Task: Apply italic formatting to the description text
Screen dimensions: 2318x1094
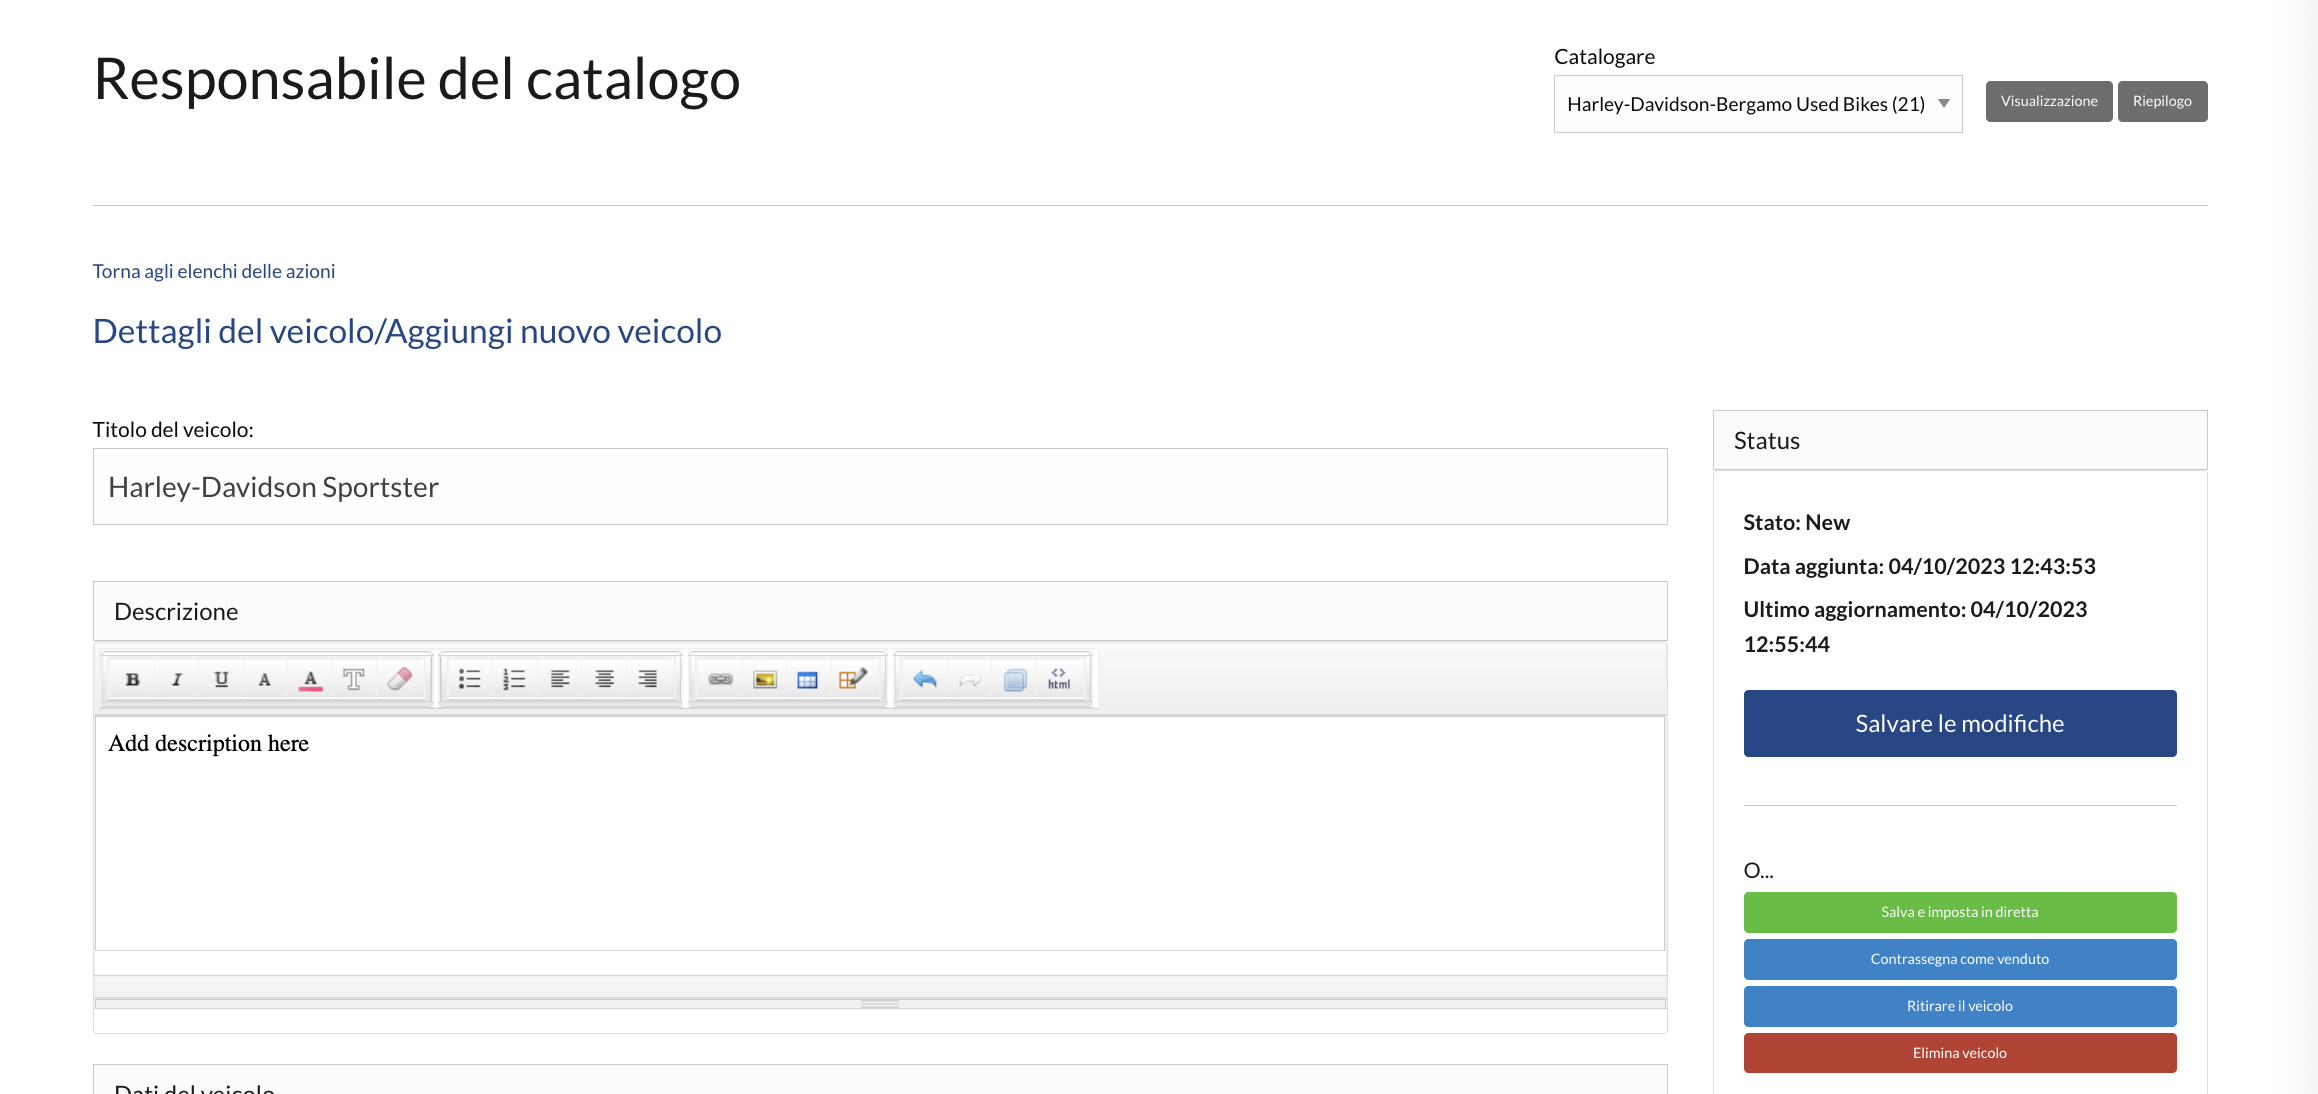Action: tap(177, 678)
